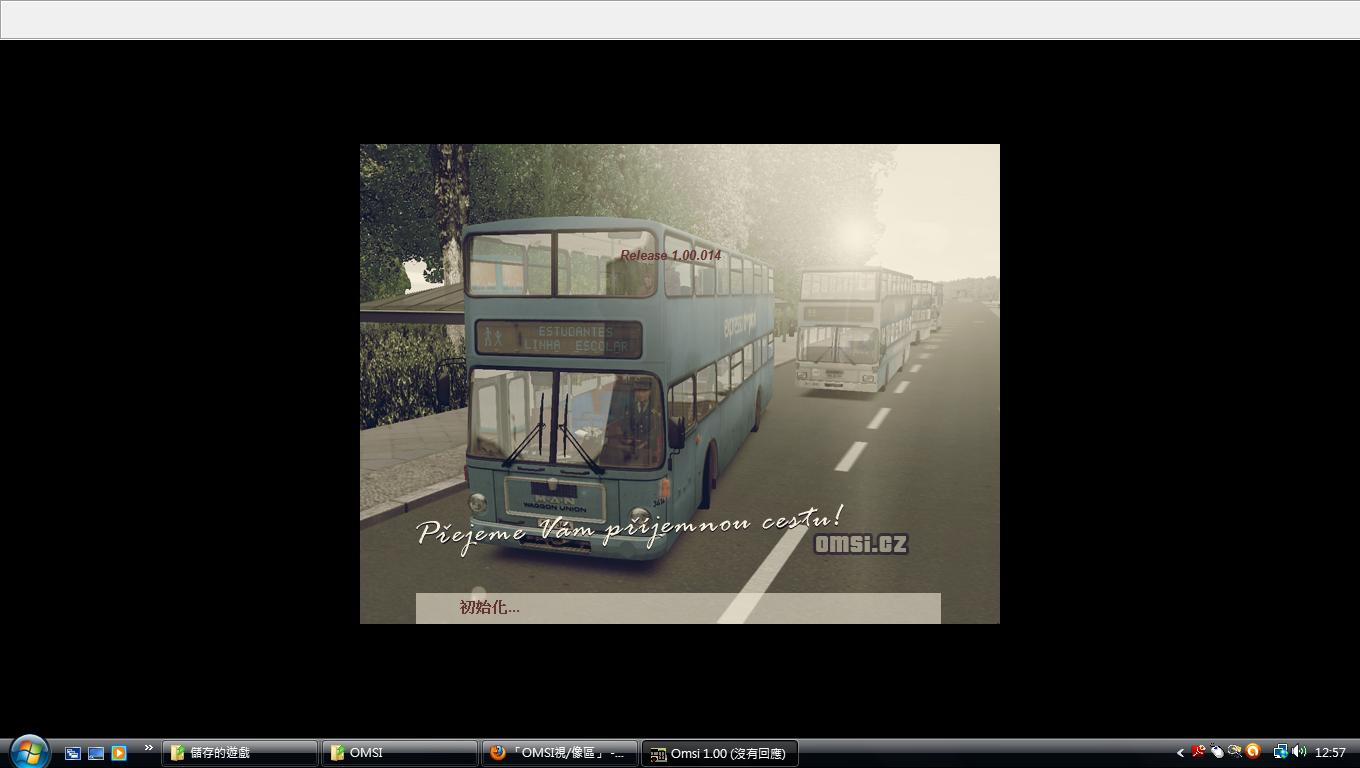1360x768 pixels.
Task: Switch to the OMSI folder taskbar button
Action: pos(399,753)
